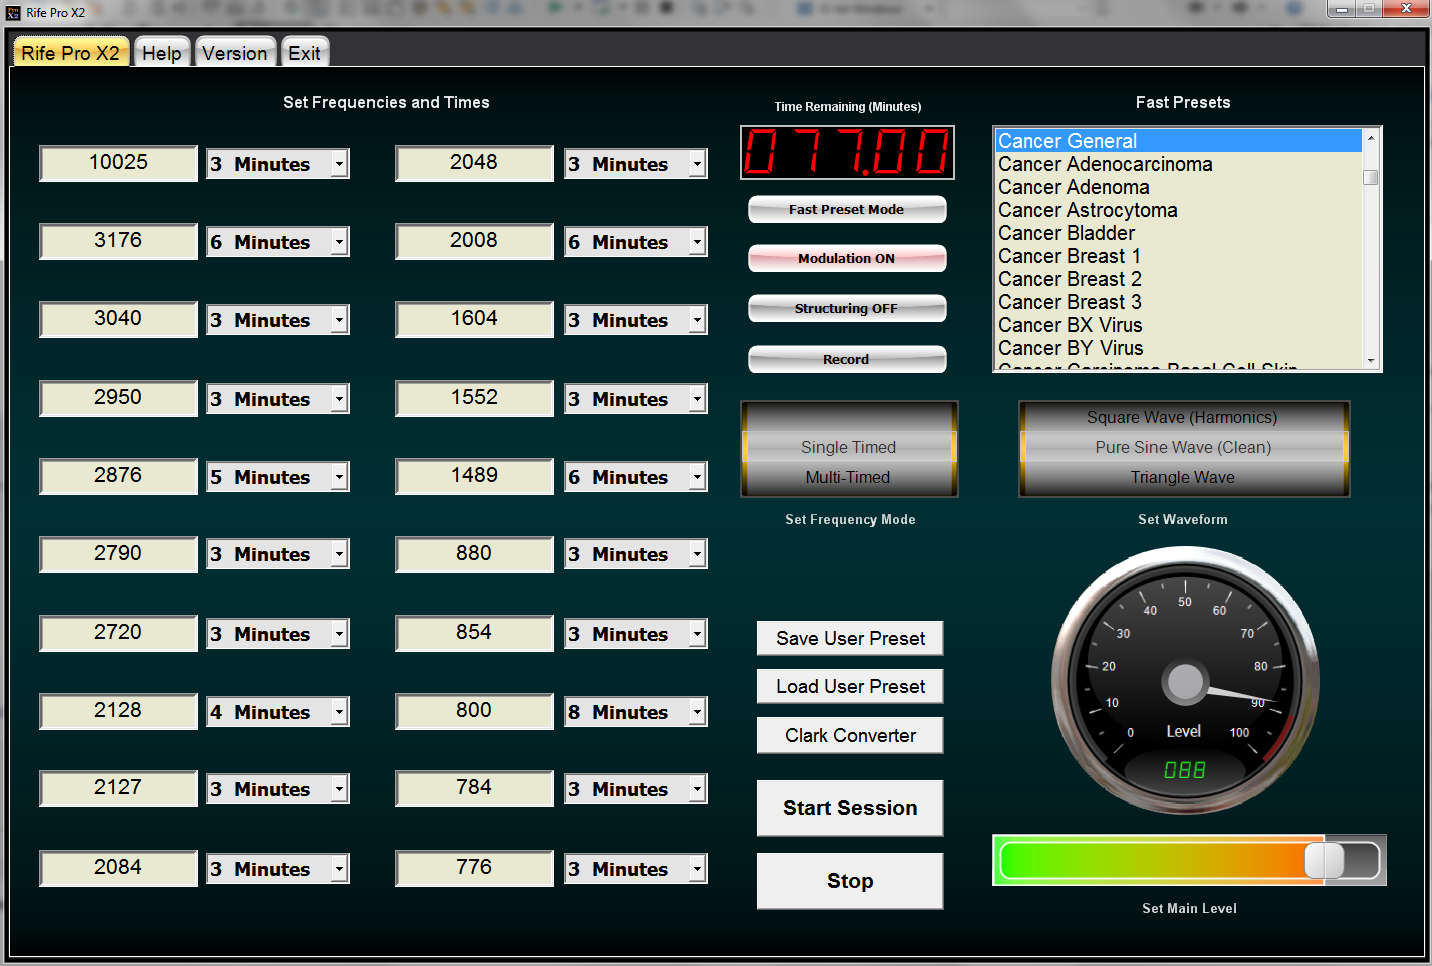Choose Pure Sine Wave (Clean) waveform
1432x966 pixels.
coord(1182,447)
